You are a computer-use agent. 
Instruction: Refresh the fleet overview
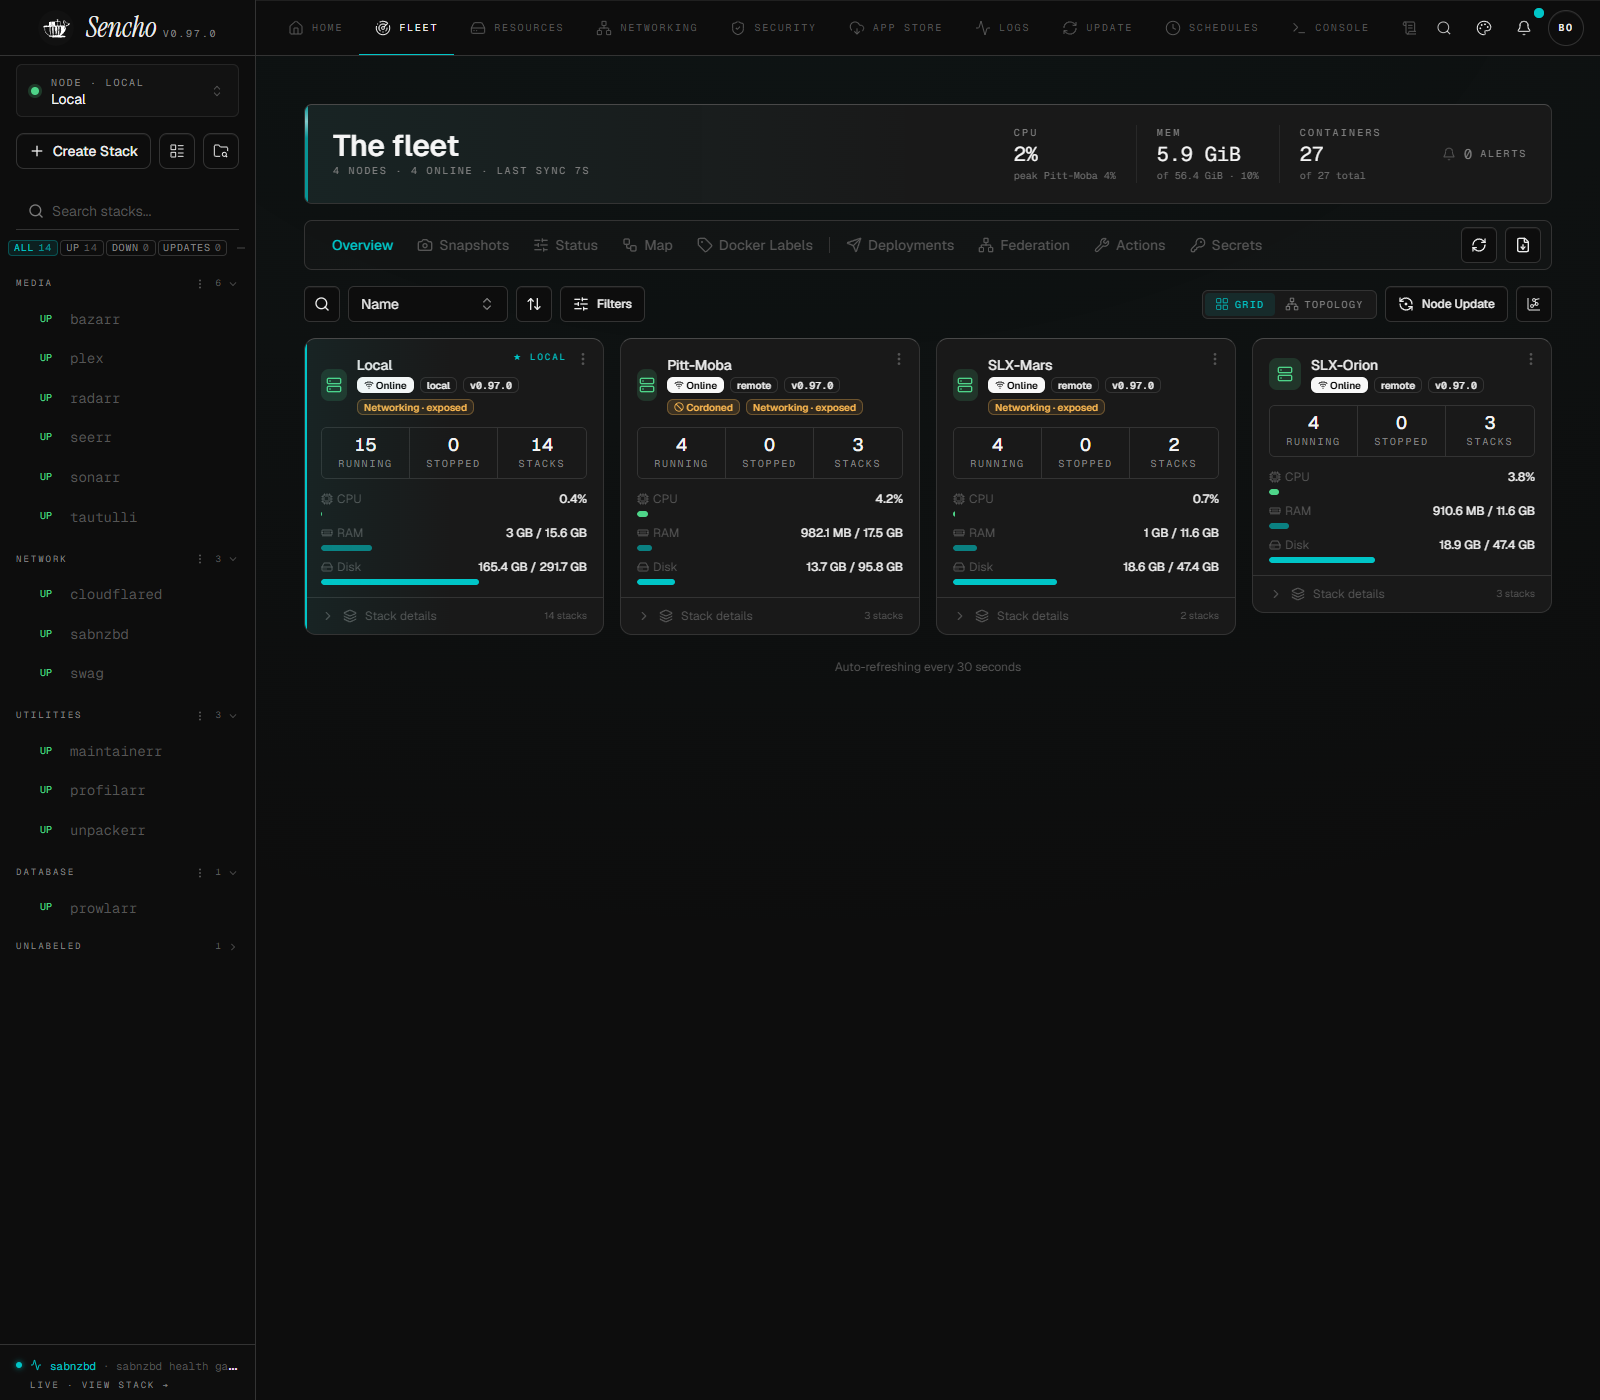pos(1479,245)
